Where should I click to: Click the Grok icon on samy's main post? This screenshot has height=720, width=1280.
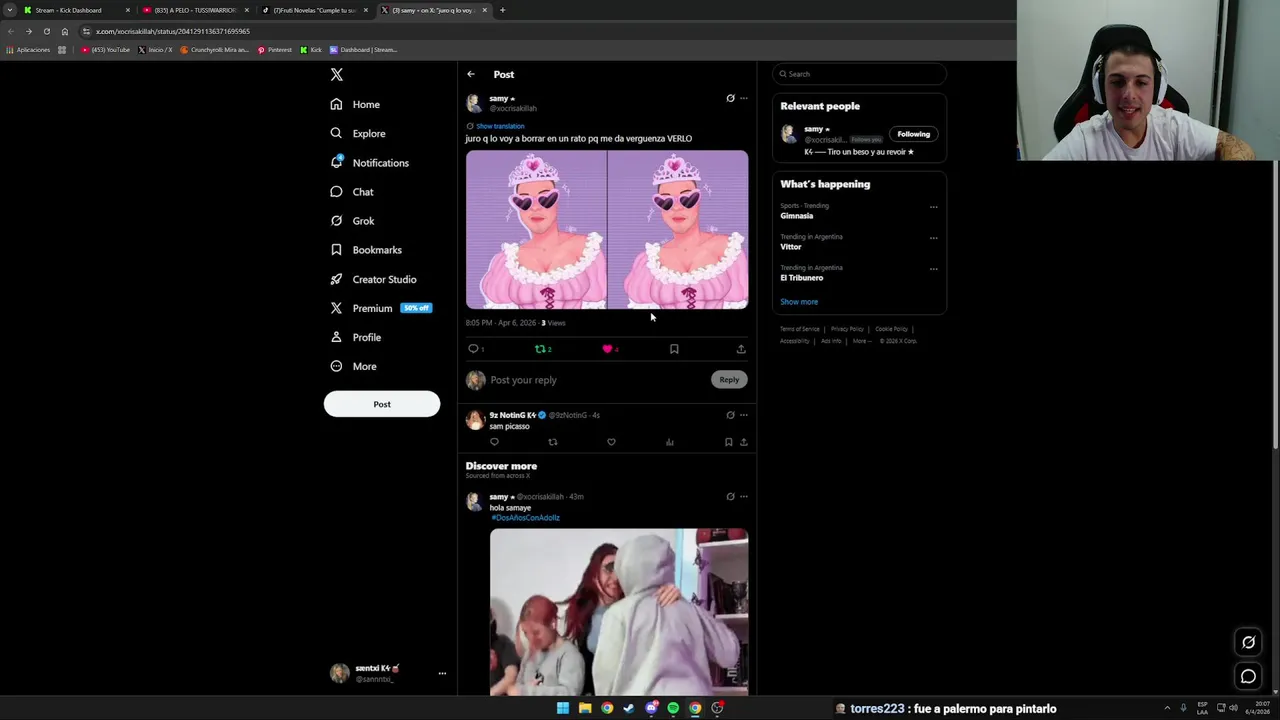pyautogui.click(x=730, y=98)
